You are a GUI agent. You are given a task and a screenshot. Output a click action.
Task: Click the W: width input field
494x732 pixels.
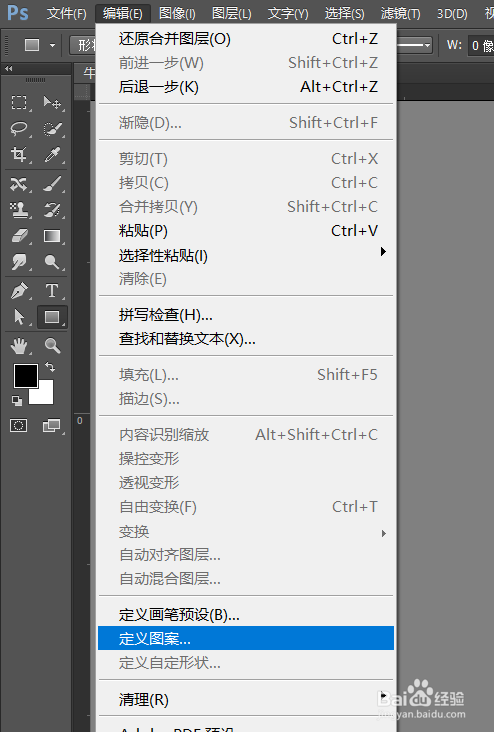pyautogui.click(x=481, y=45)
